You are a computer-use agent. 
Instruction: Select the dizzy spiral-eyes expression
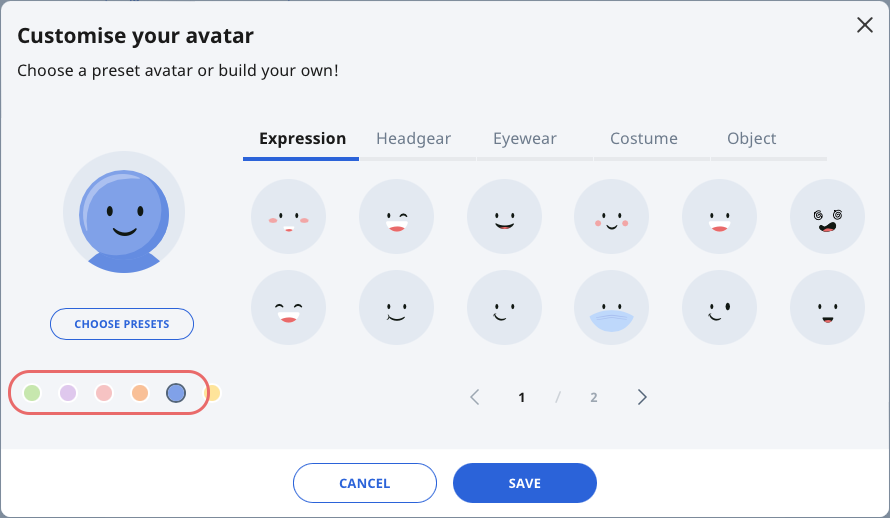[x=827, y=216]
